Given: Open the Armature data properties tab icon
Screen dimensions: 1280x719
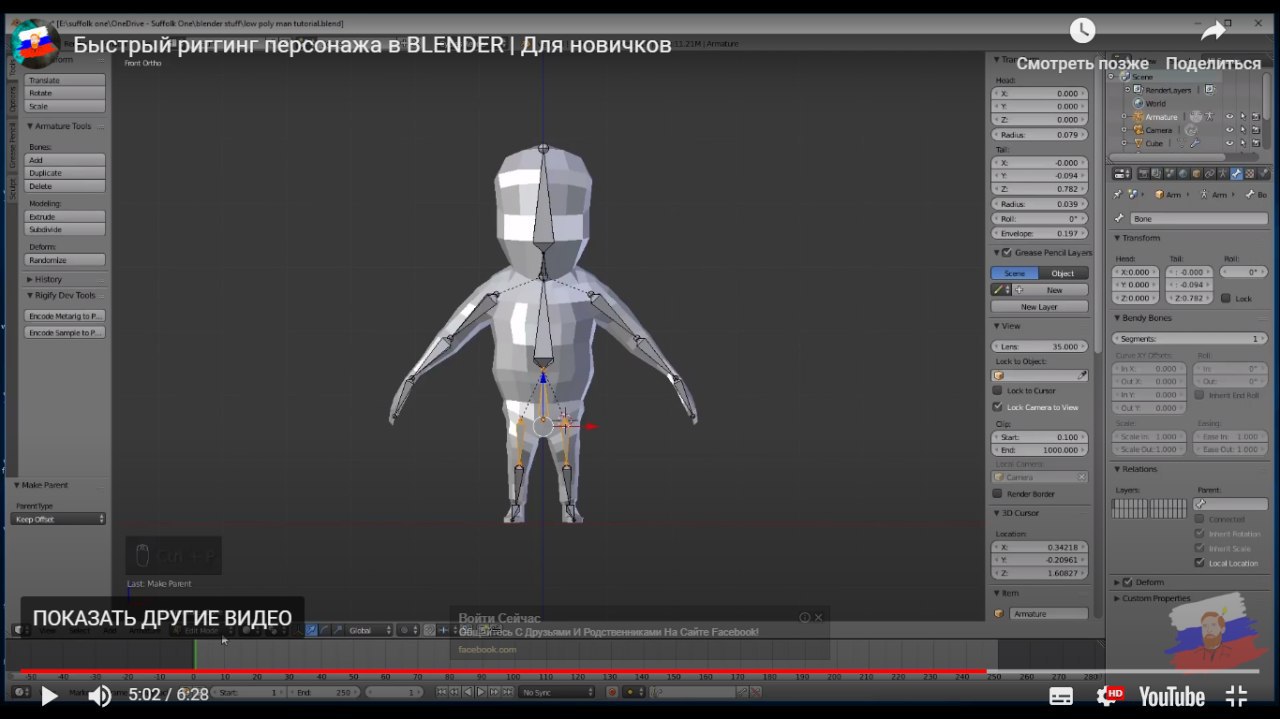Looking at the screenshot, I should coord(1223,173).
